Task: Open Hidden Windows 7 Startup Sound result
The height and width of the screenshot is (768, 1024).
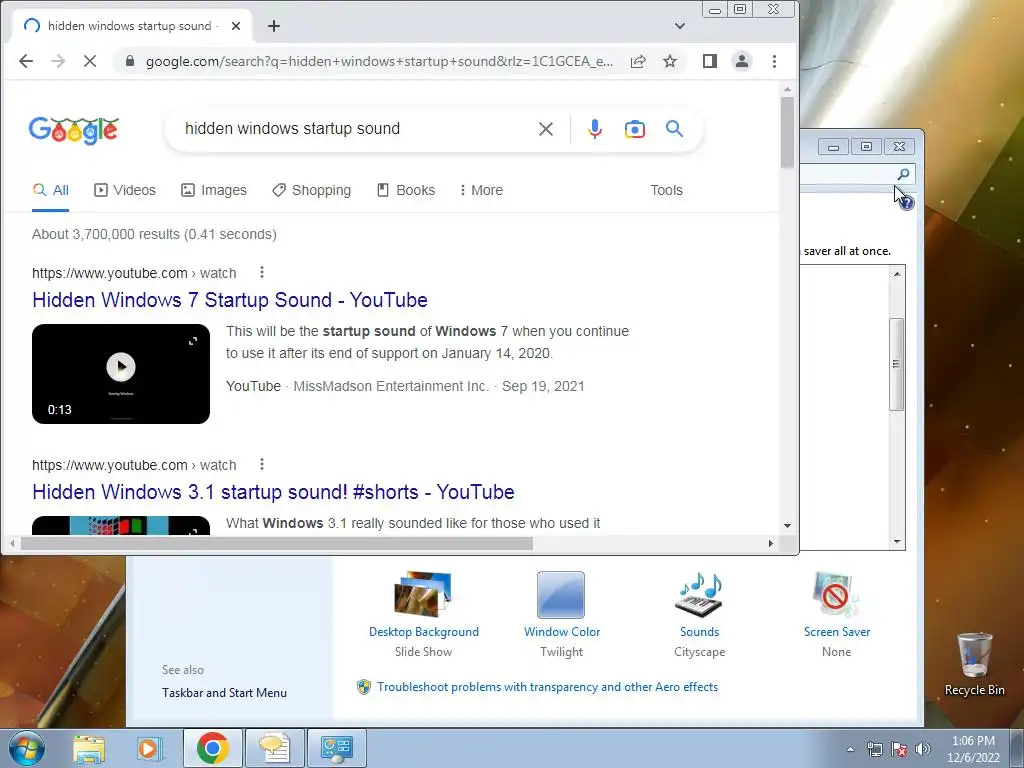Action: (x=230, y=300)
